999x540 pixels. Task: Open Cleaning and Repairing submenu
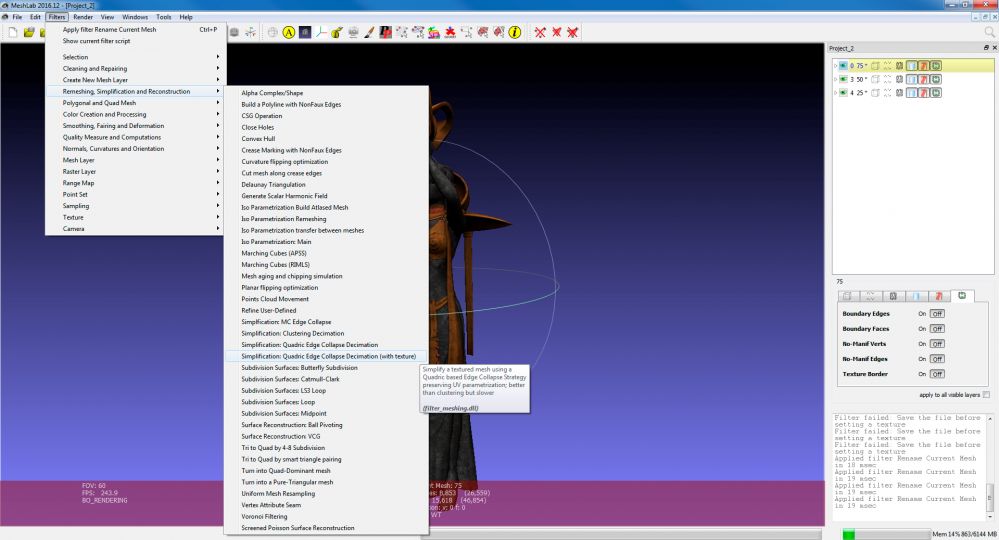pos(135,68)
